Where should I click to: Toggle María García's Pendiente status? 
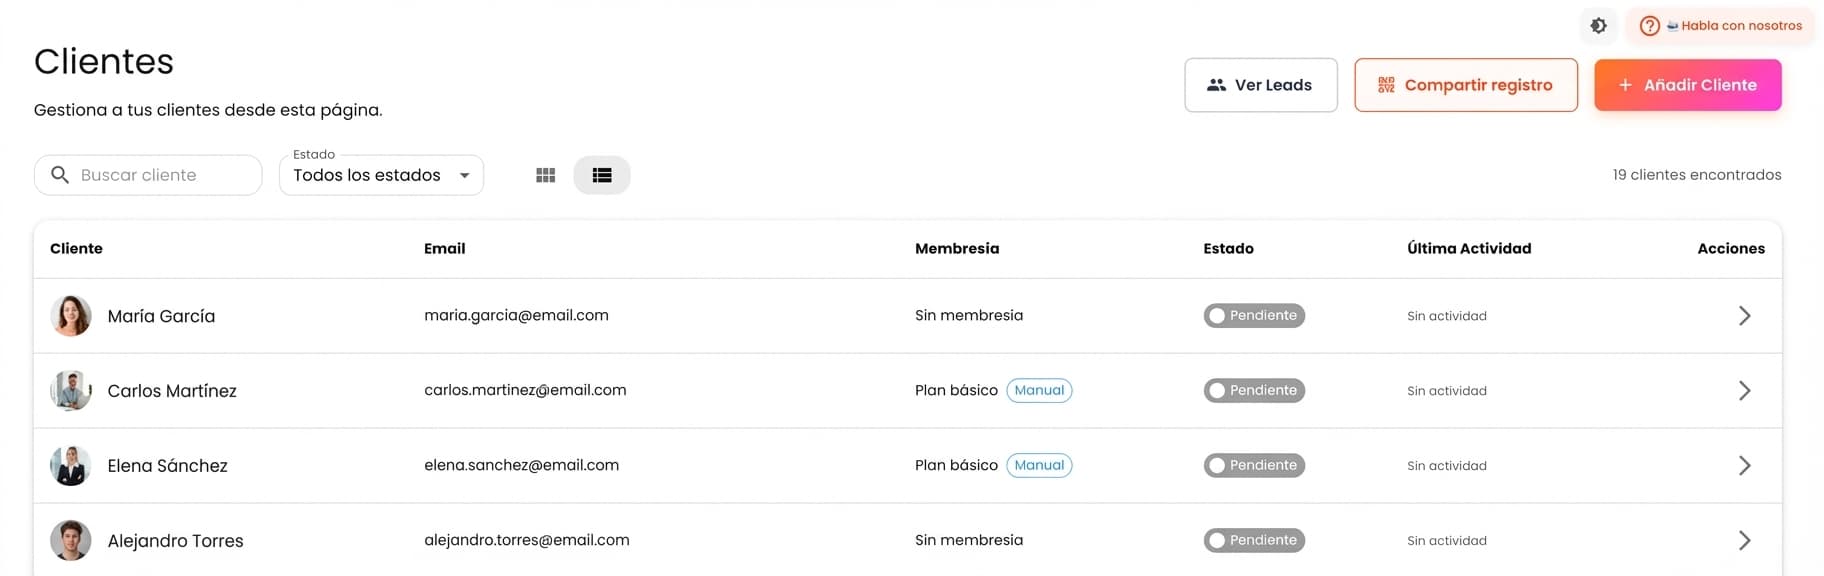pyautogui.click(x=1254, y=316)
